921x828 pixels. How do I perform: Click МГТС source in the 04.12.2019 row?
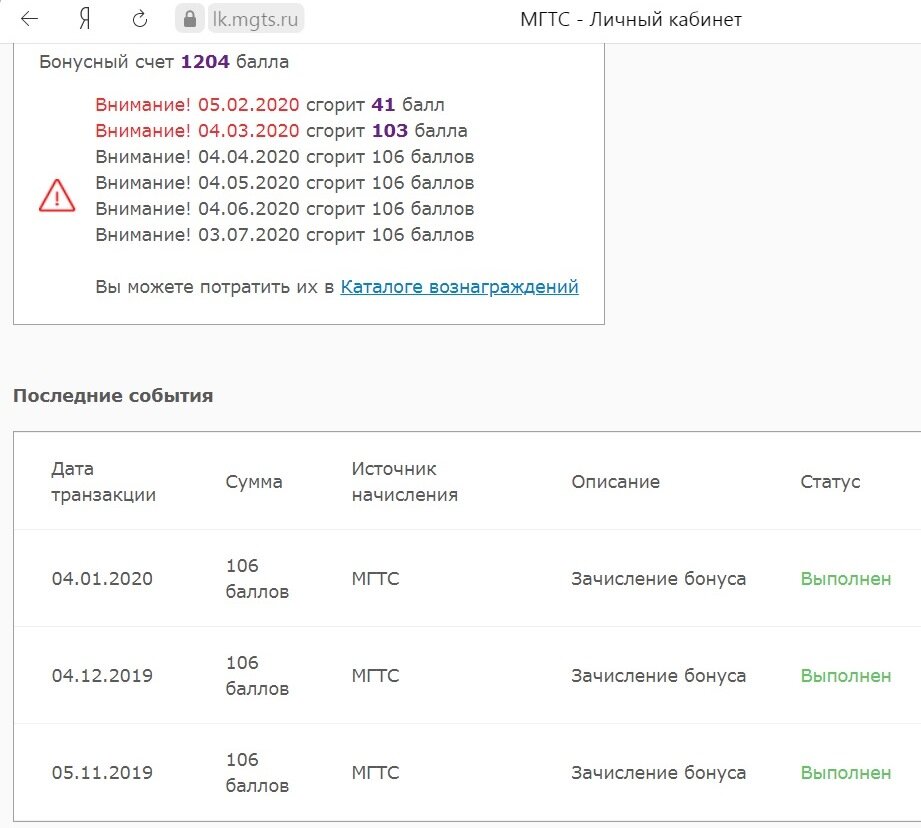[375, 676]
